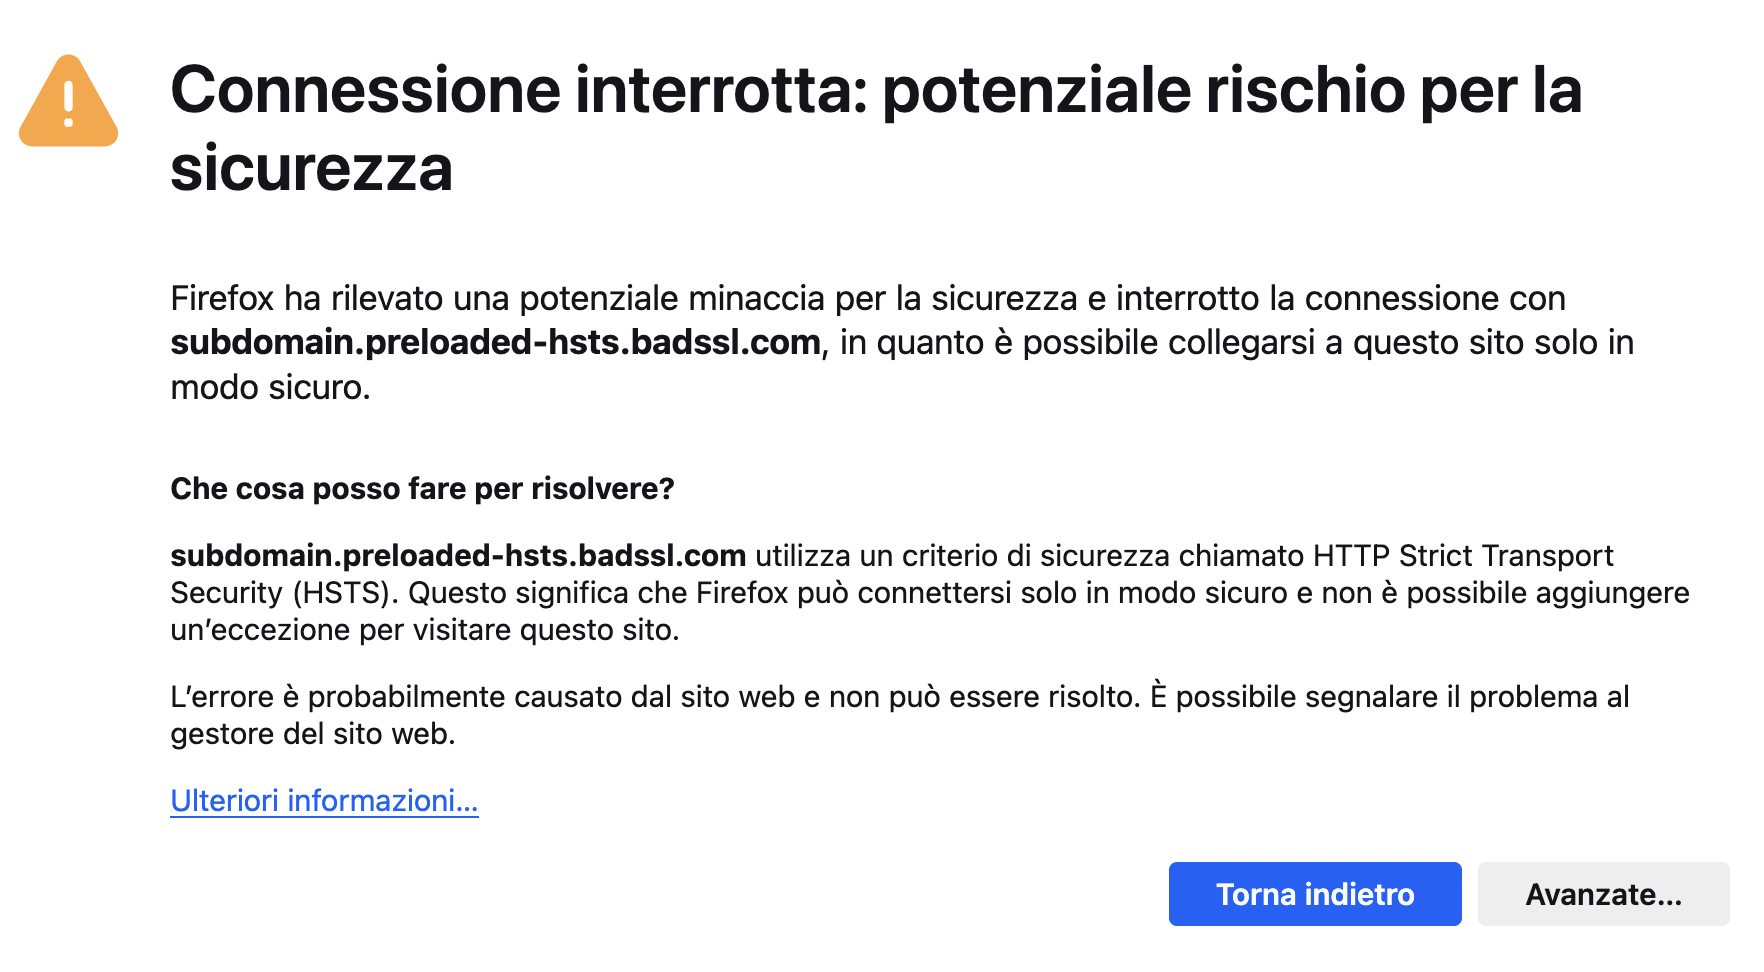Click the word "sicurezza" in the title
This screenshot has height=972, width=1764.
pyautogui.click(x=312, y=168)
